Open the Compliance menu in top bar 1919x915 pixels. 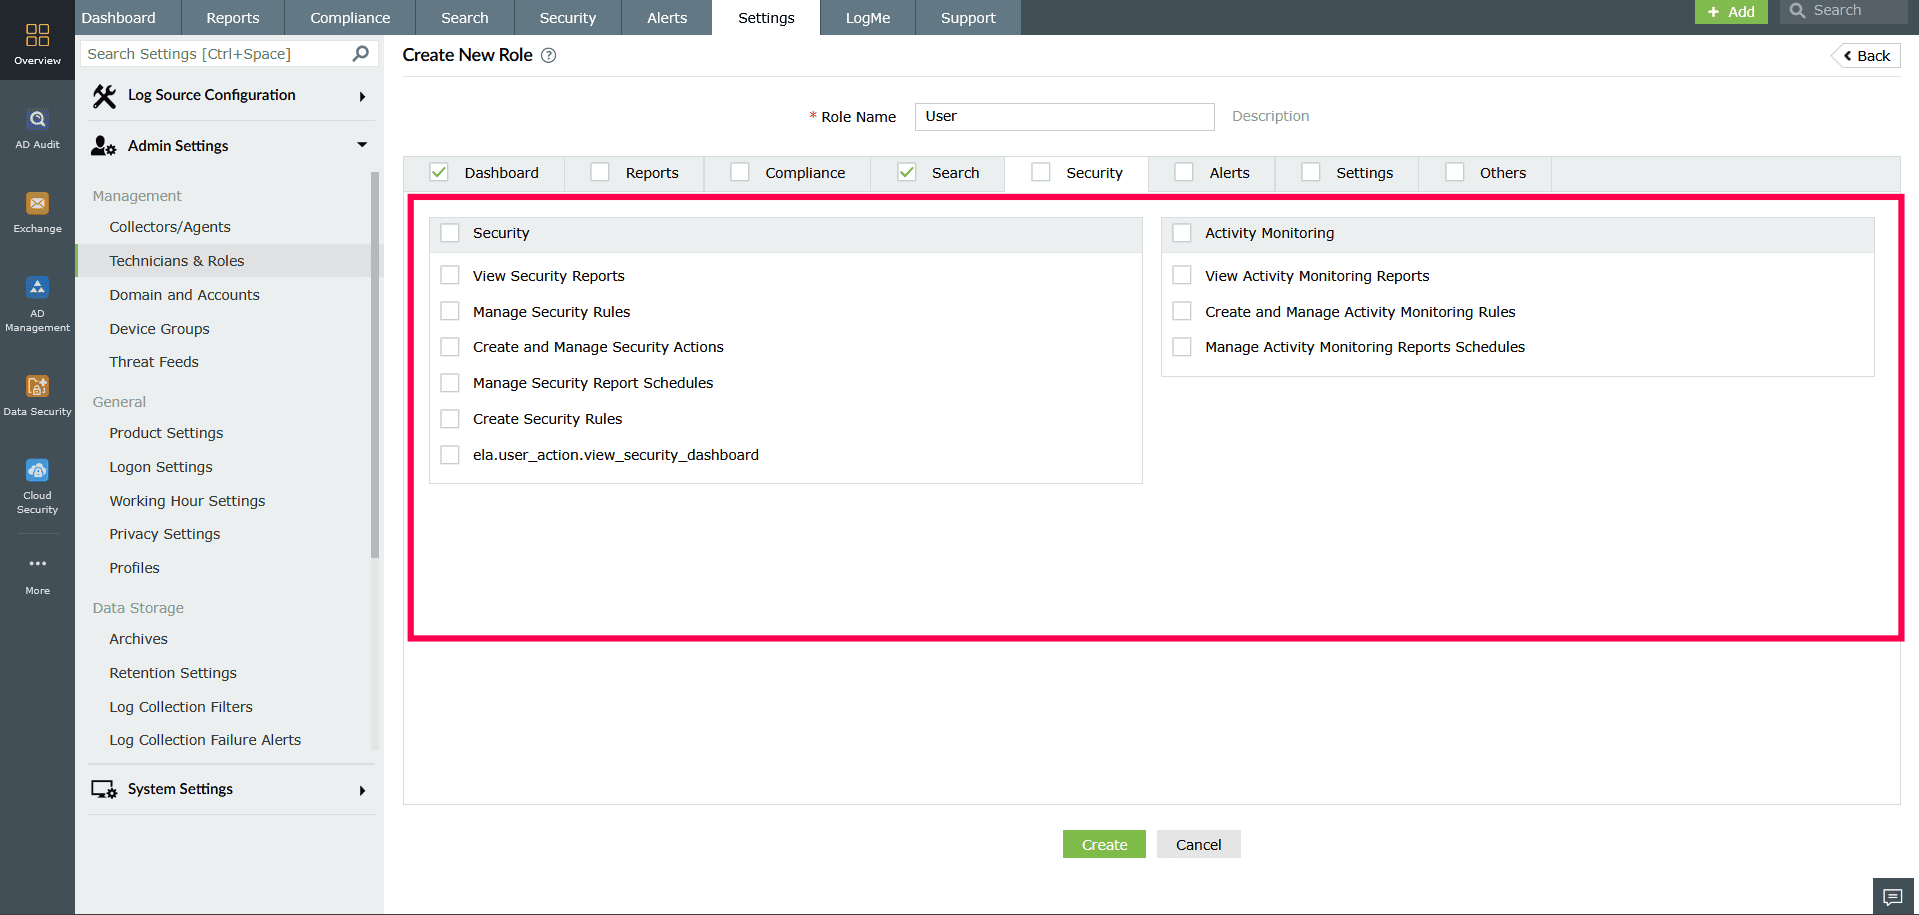point(349,17)
